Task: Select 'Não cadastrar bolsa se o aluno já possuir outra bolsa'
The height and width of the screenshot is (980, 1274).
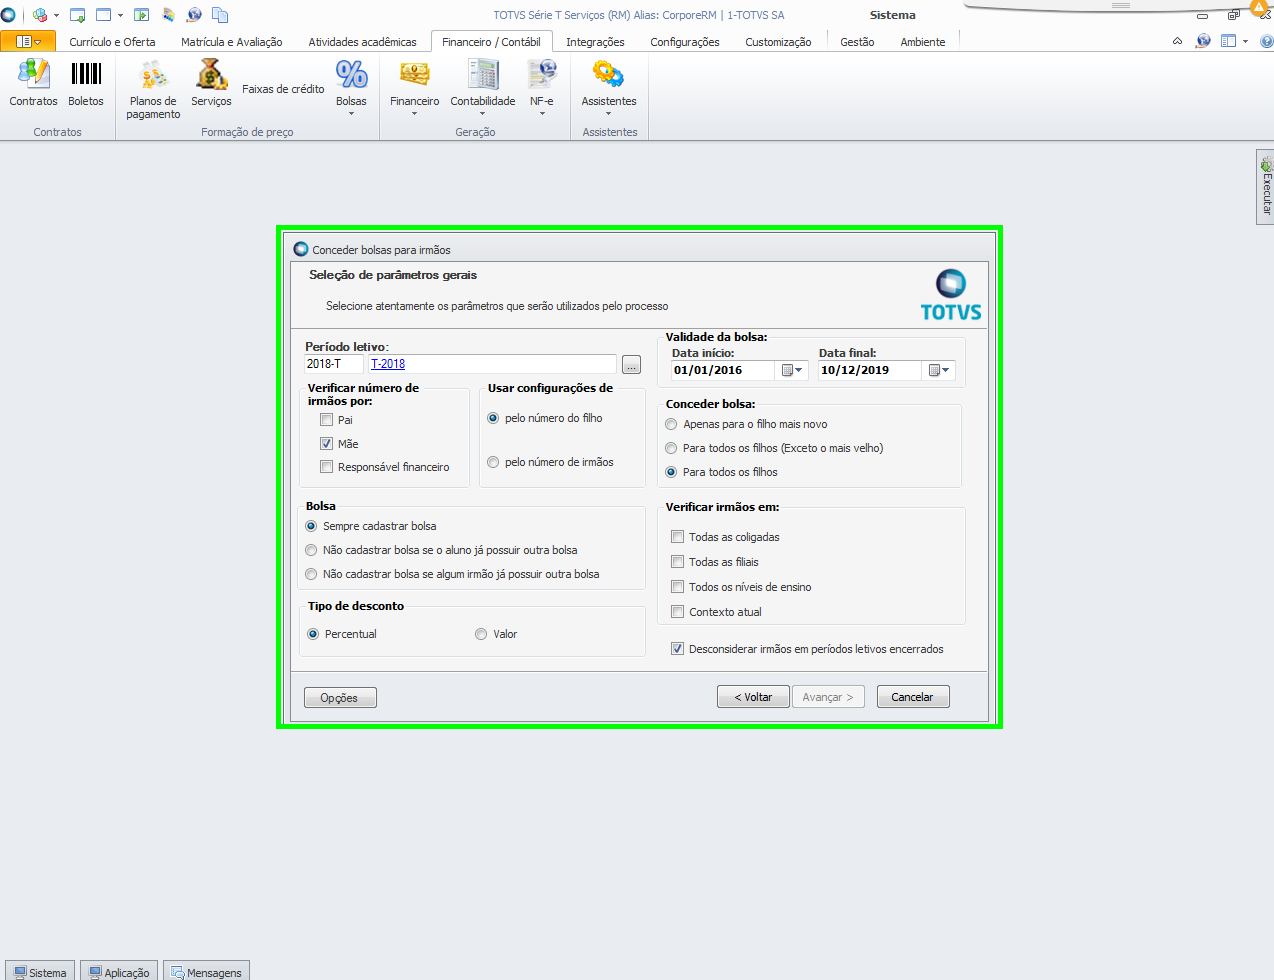Action: (x=311, y=550)
